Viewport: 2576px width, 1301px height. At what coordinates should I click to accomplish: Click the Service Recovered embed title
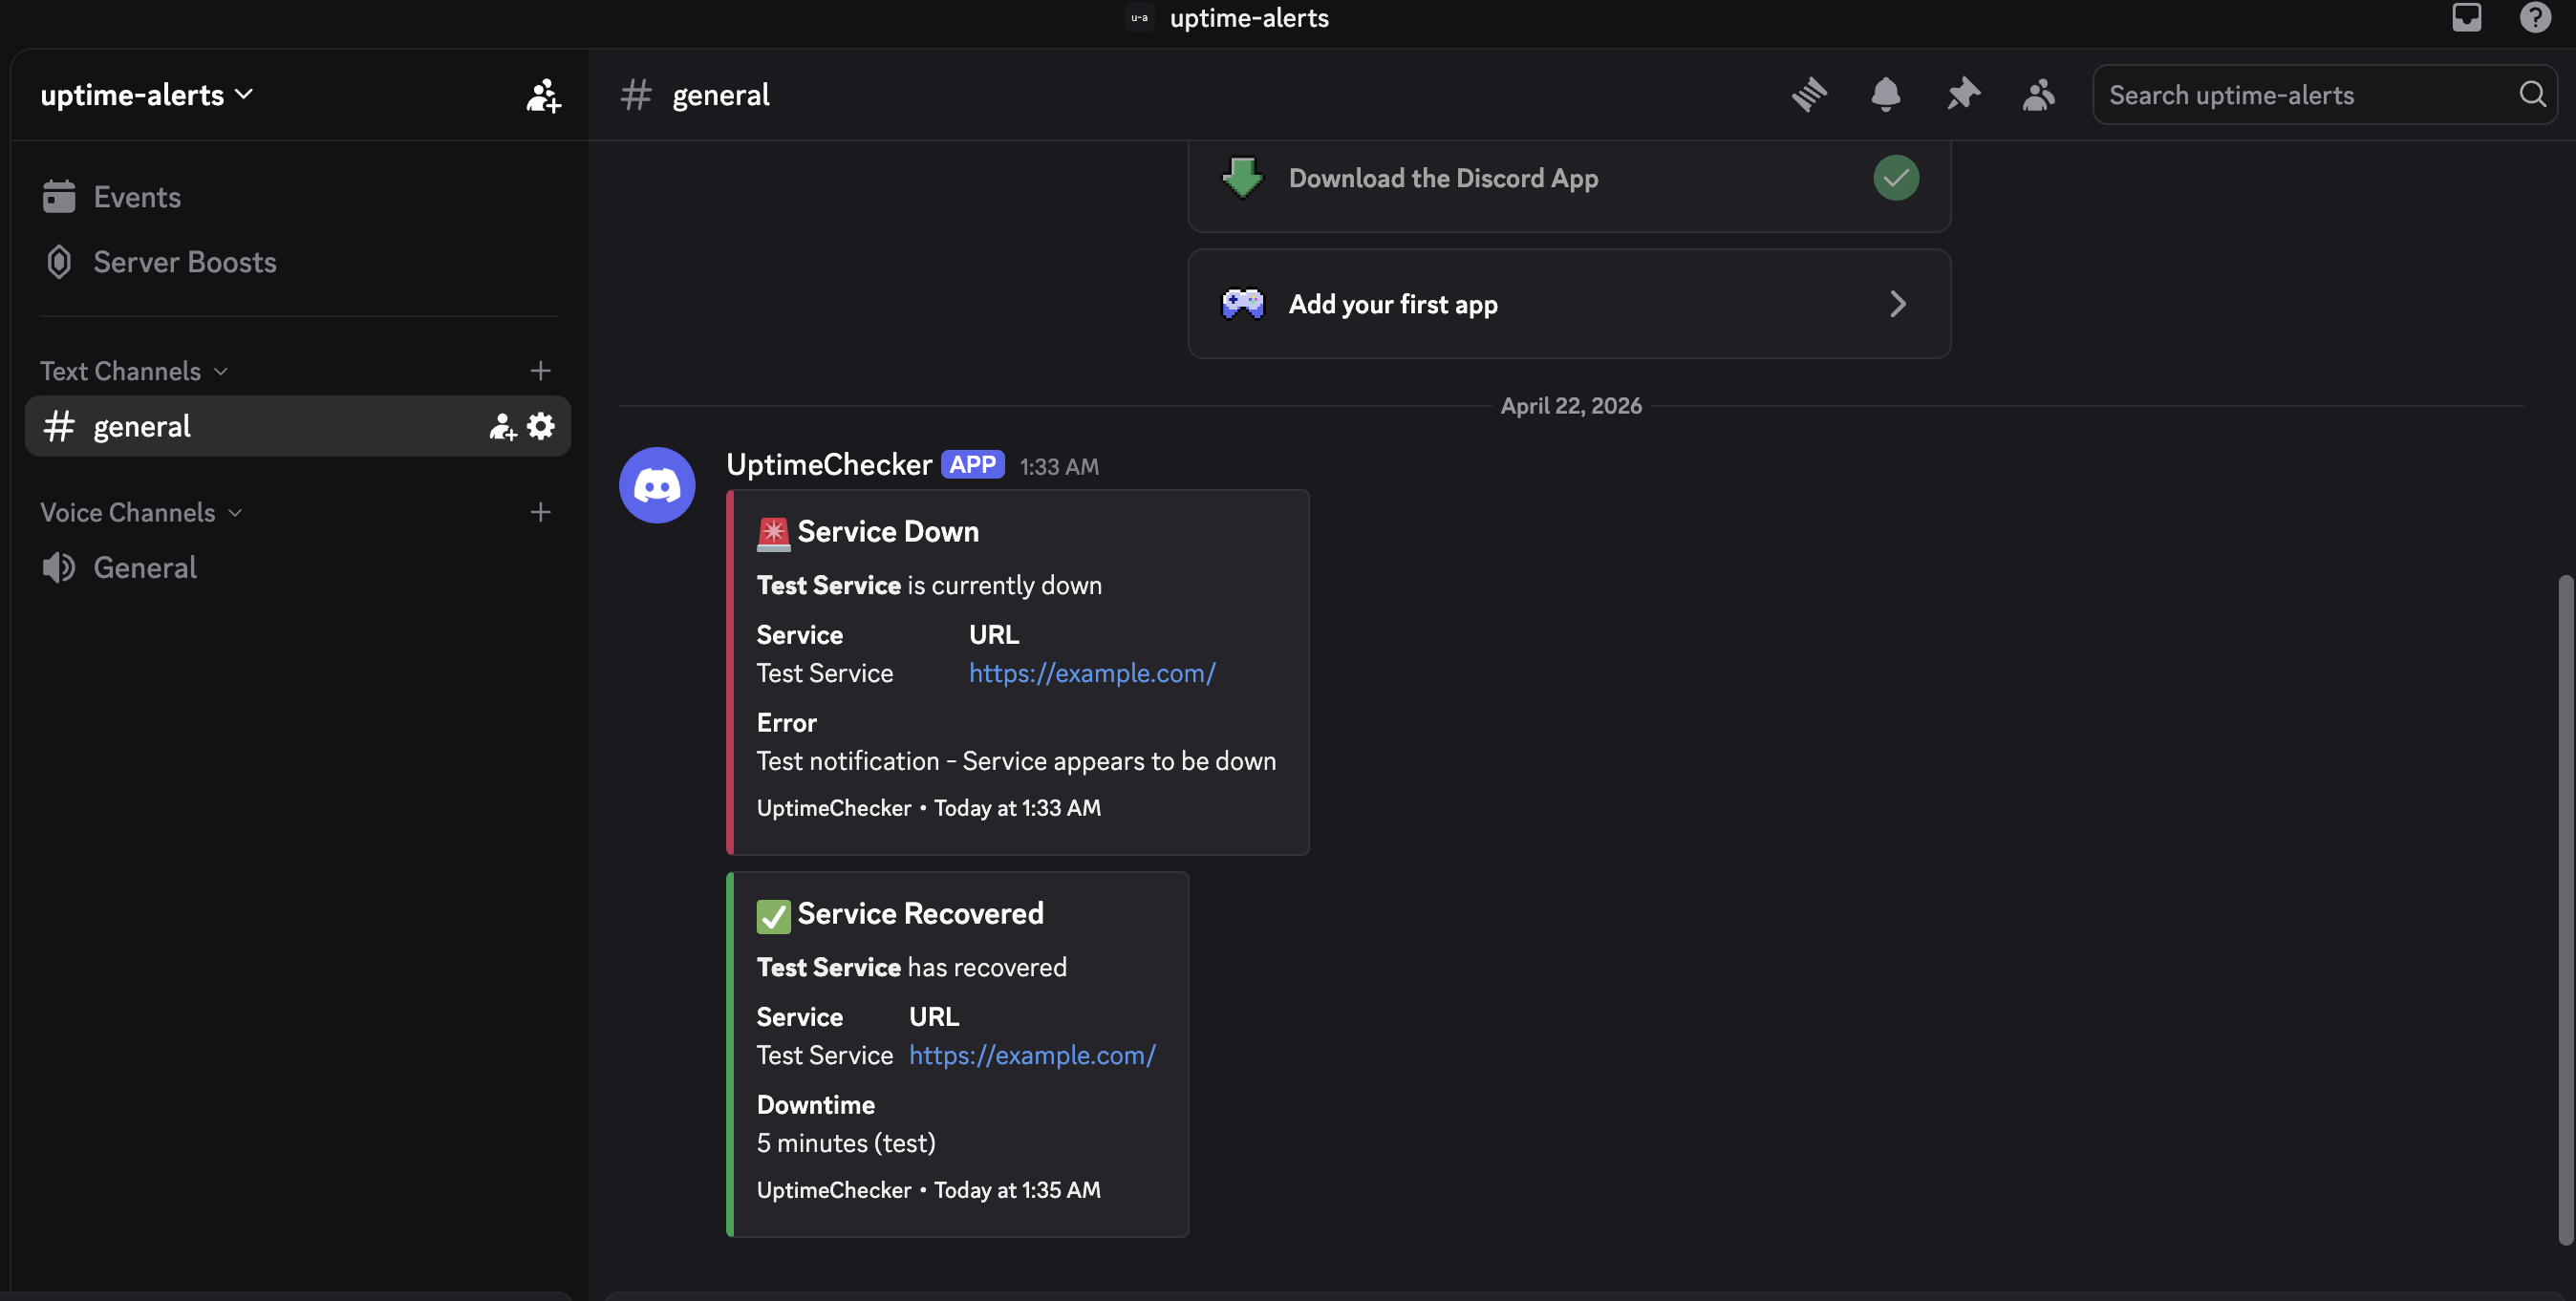click(920, 914)
